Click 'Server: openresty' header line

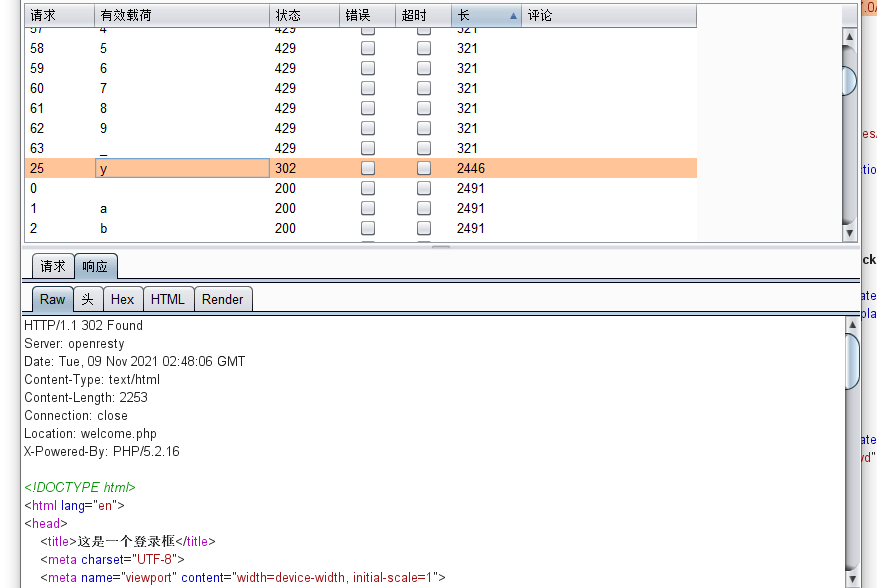(x=74, y=344)
